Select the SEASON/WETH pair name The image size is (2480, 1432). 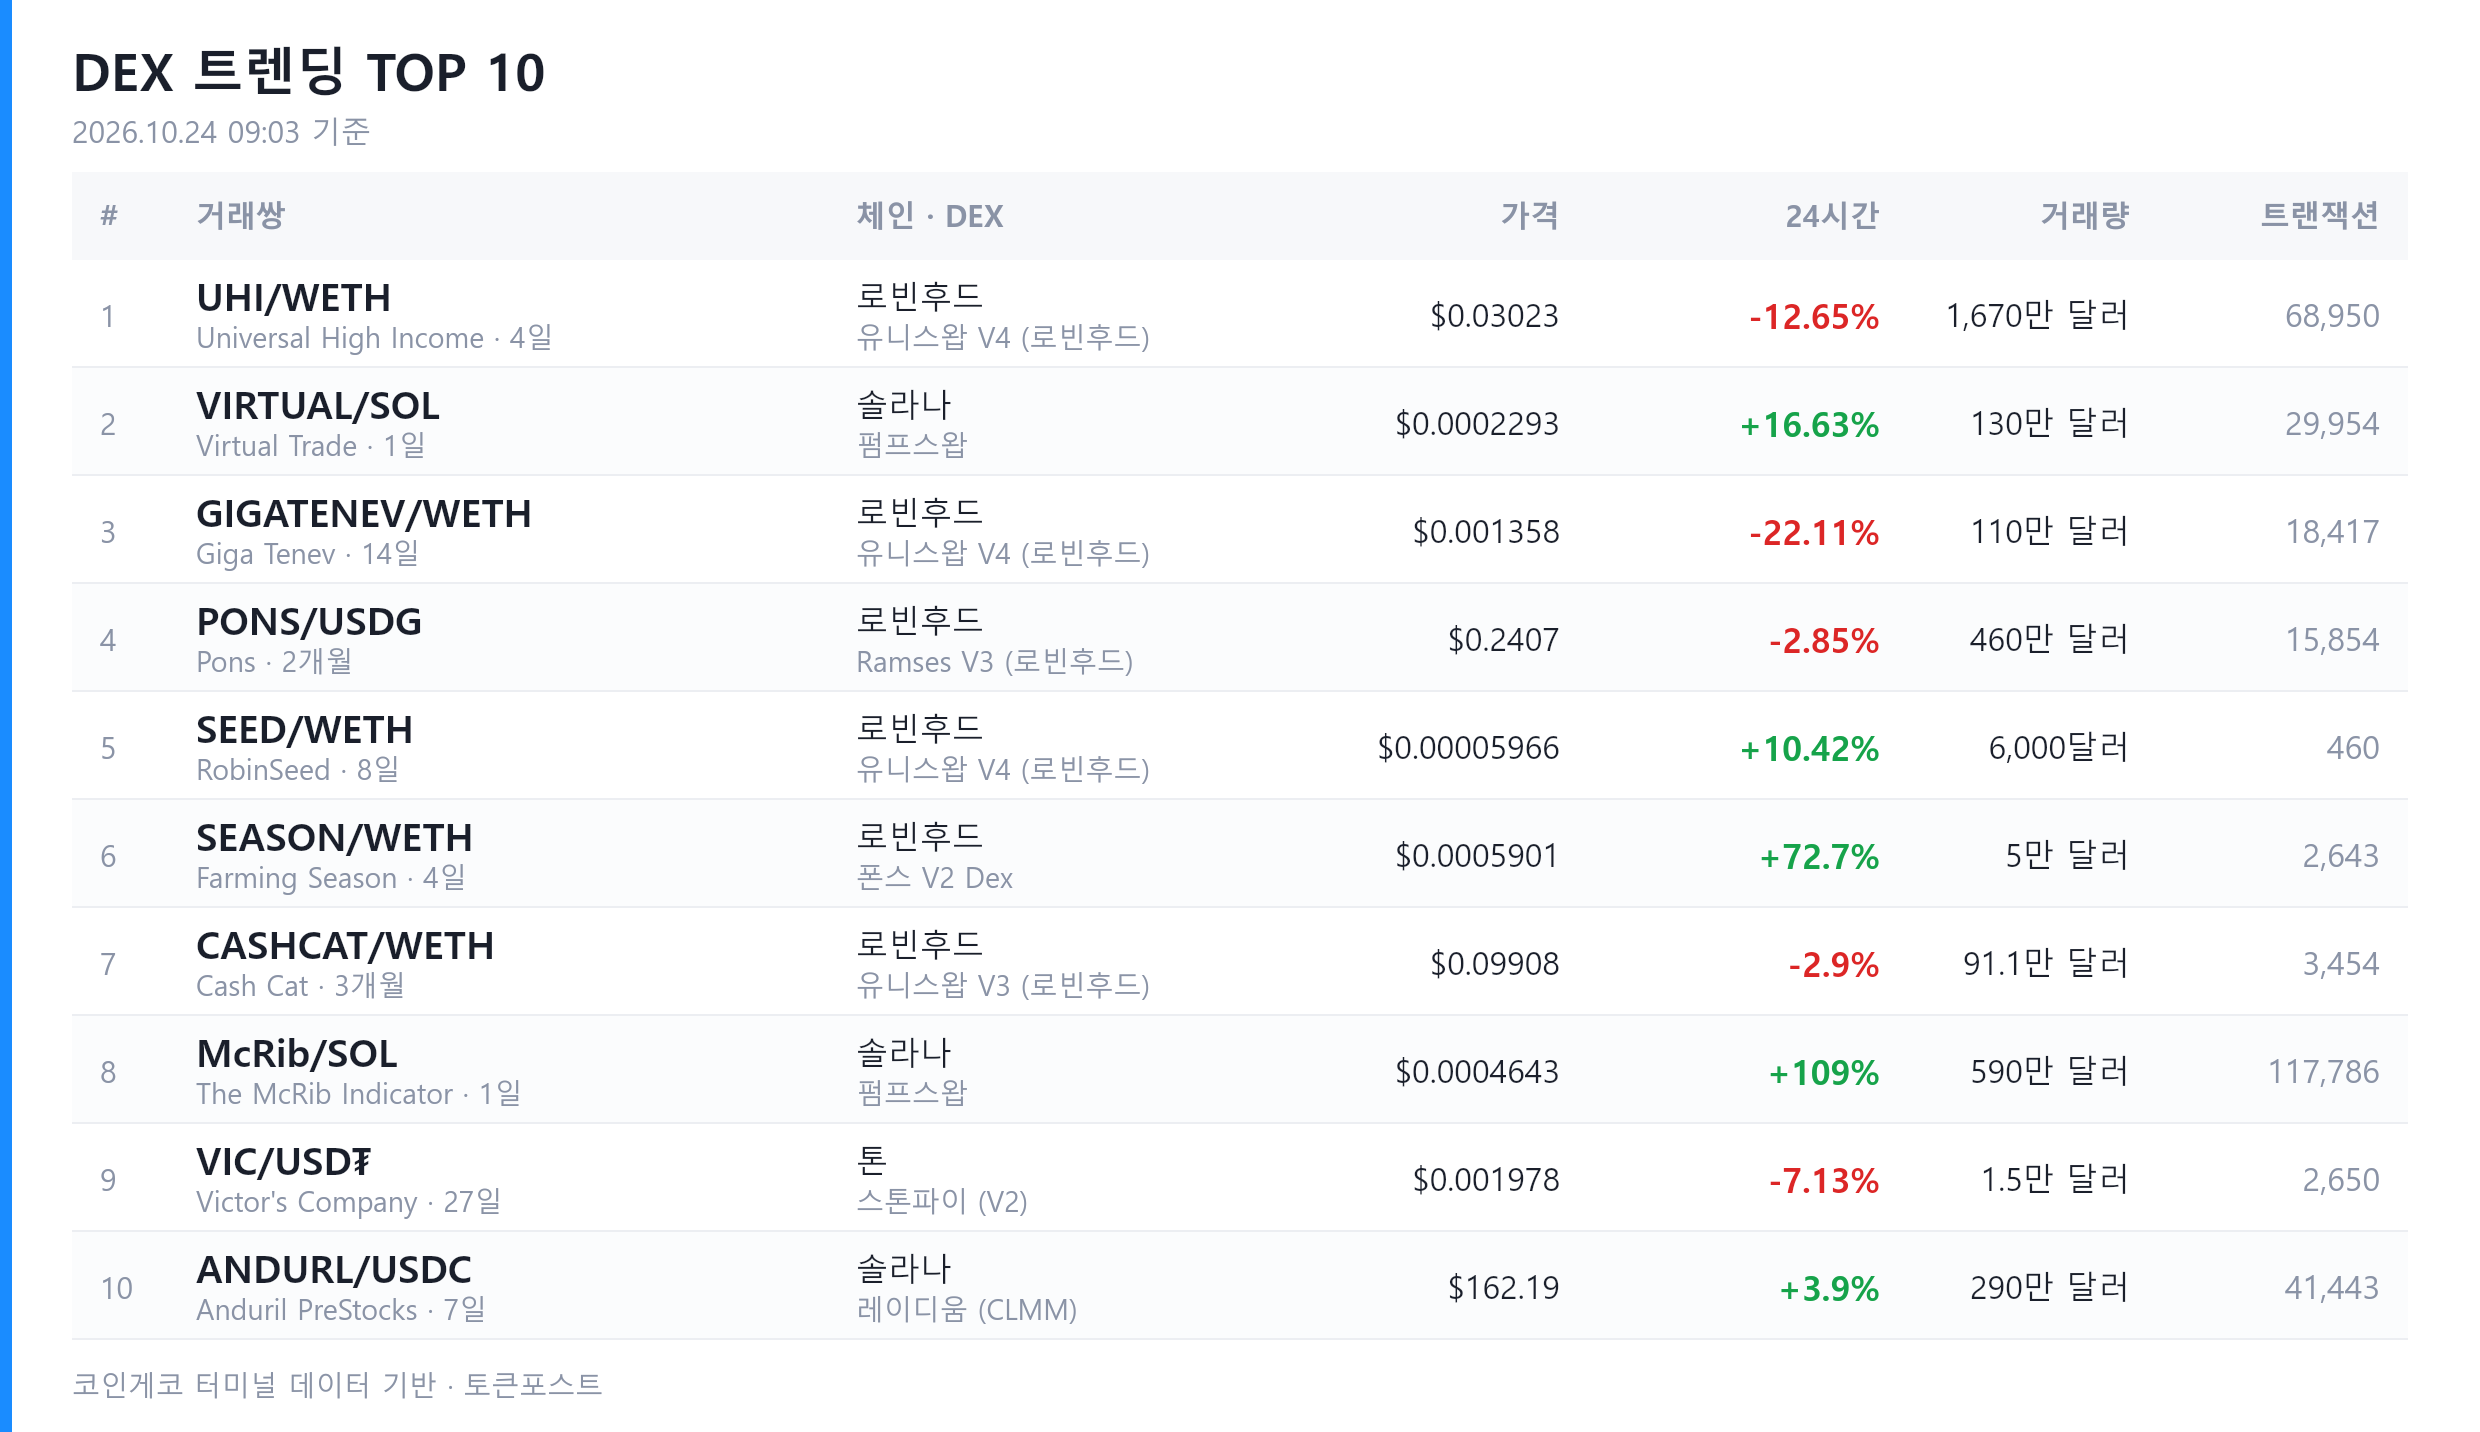[x=334, y=838]
